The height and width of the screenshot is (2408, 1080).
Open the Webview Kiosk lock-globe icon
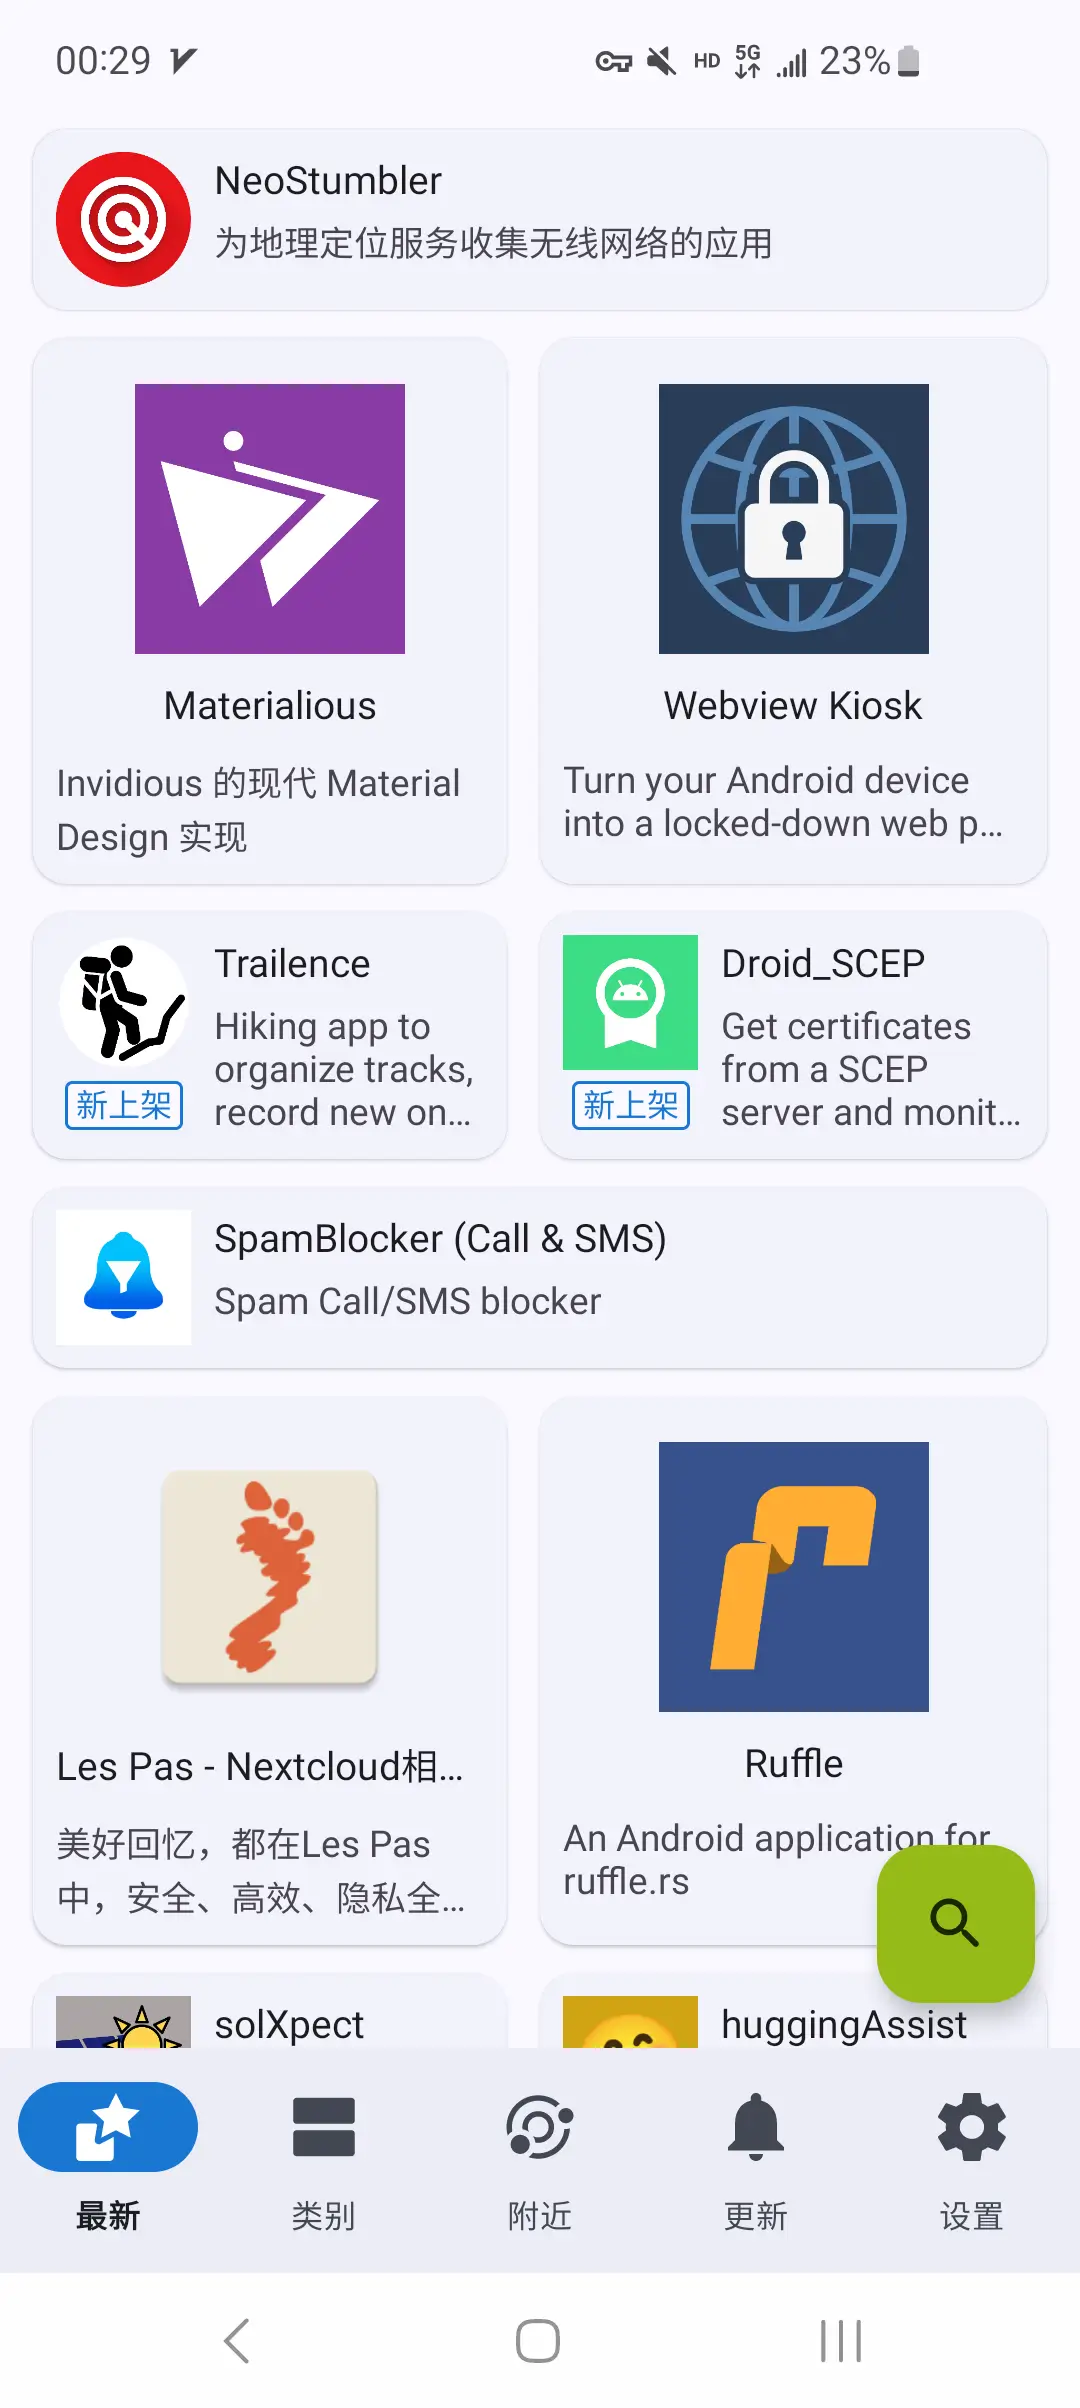pyautogui.click(x=793, y=519)
